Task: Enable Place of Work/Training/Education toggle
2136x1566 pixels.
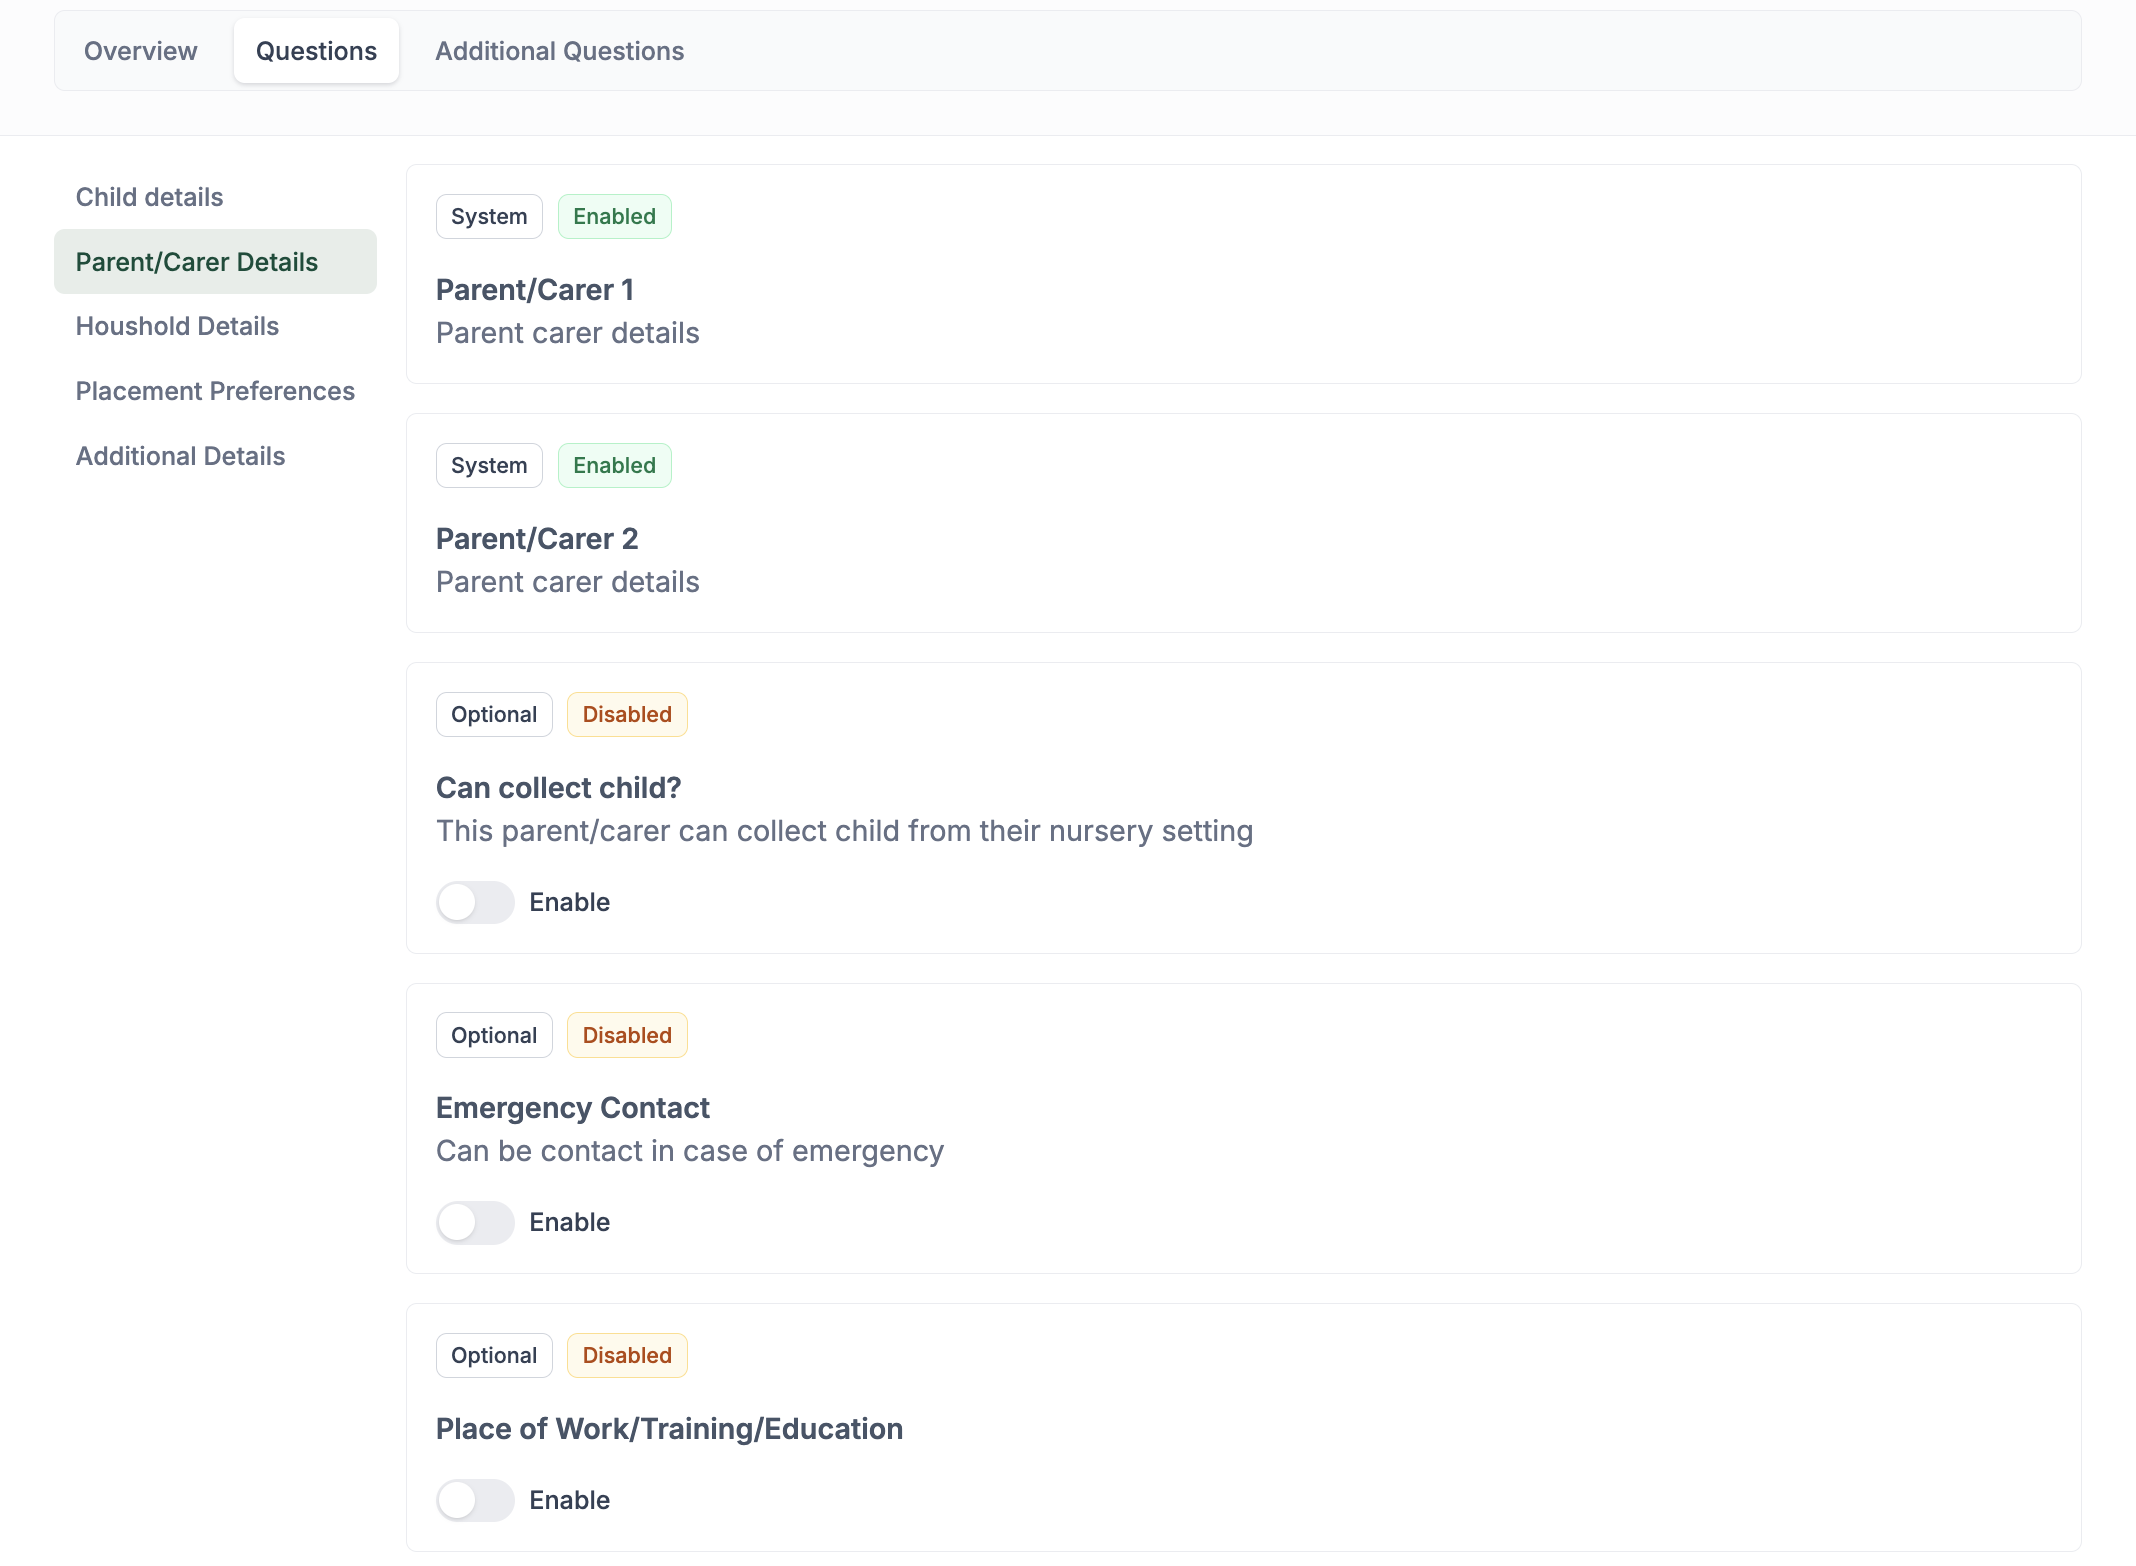Action: click(x=475, y=1500)
